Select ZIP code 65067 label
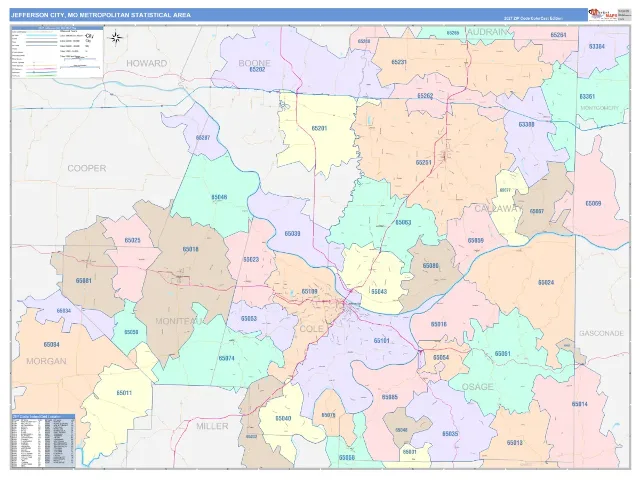 (537, 211)
